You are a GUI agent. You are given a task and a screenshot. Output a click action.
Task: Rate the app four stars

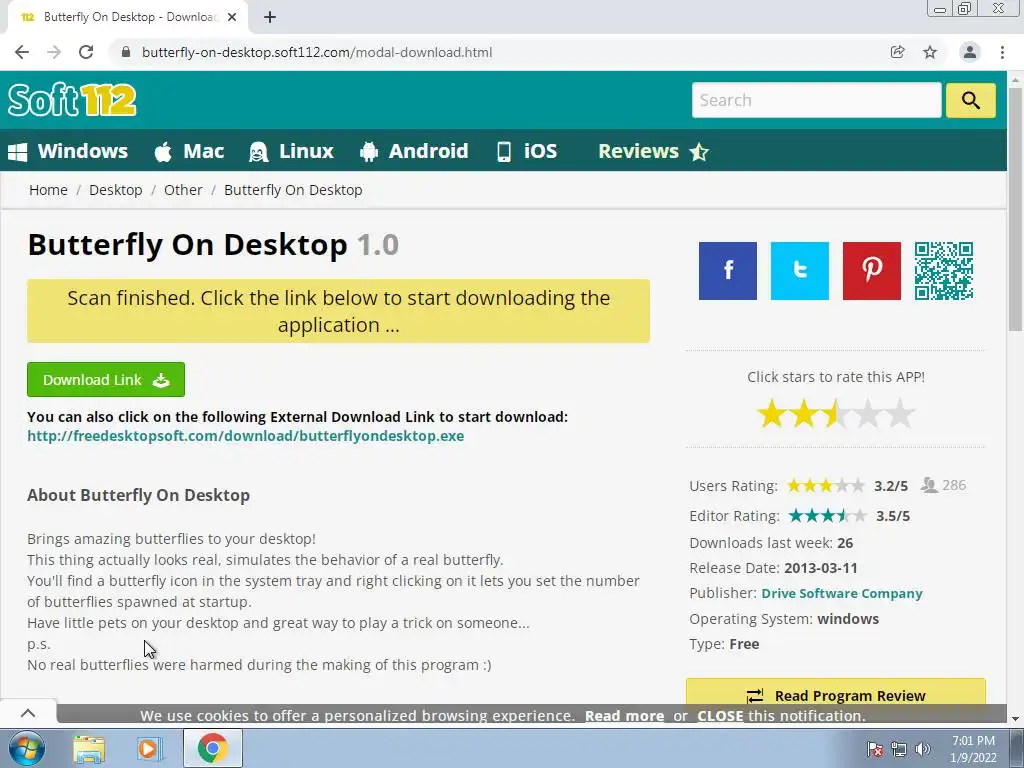coord(869,414)
